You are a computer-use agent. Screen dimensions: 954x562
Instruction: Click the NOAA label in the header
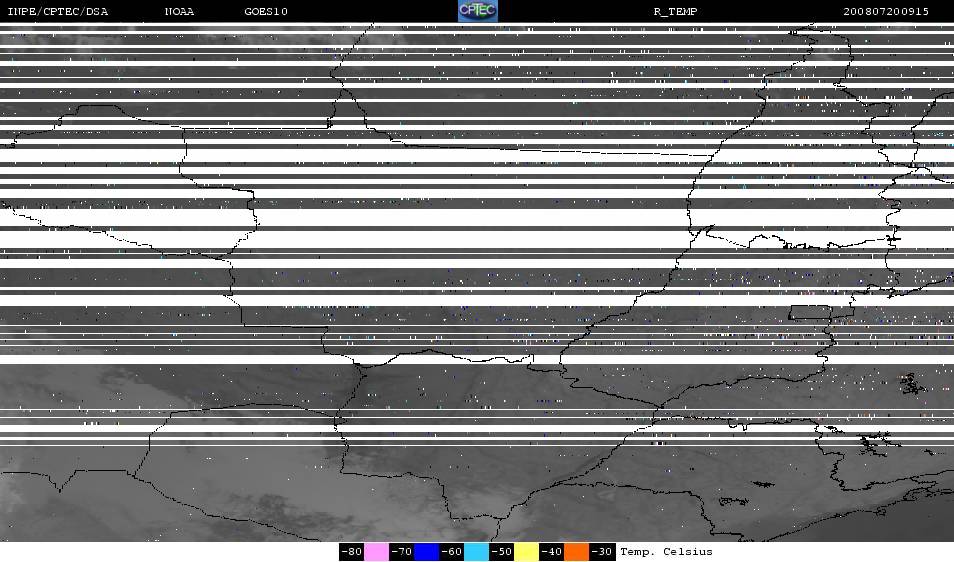tap(179, 12)
